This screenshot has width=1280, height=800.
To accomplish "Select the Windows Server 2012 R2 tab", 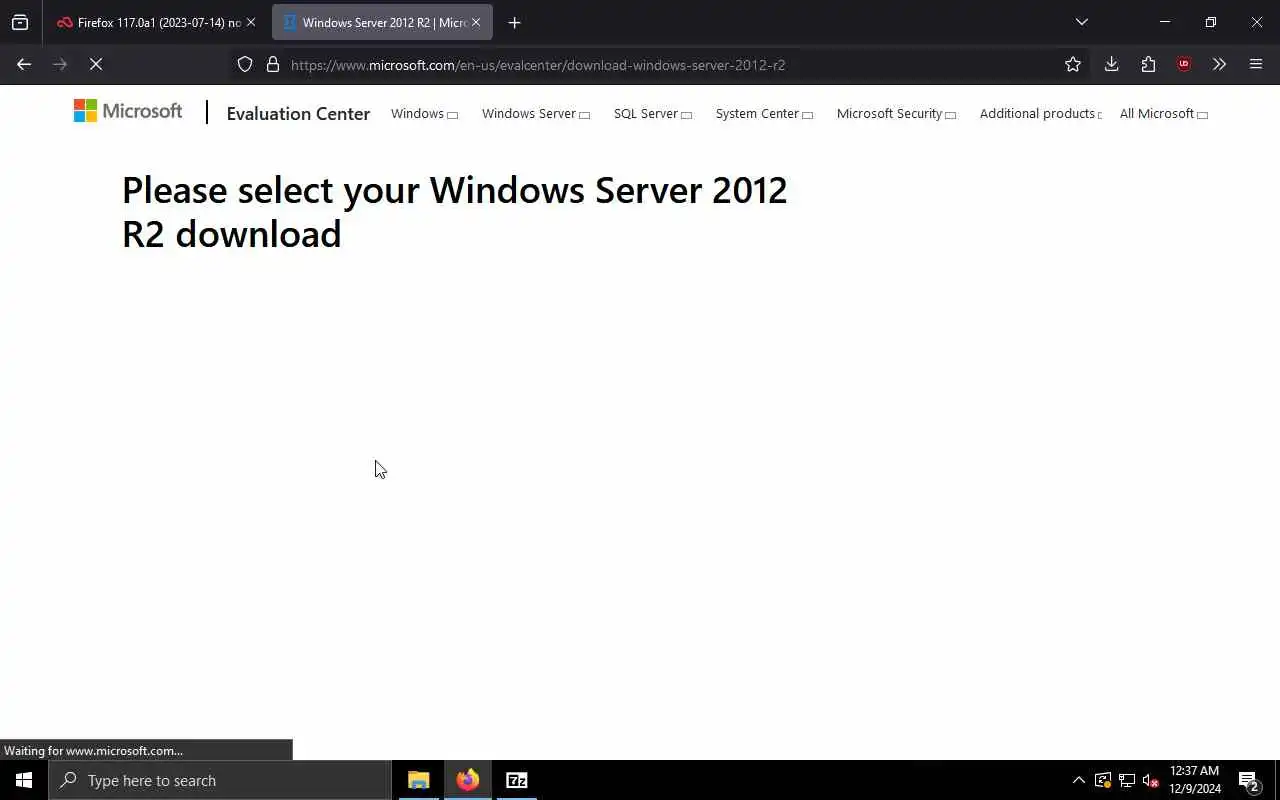I will 382,22.
